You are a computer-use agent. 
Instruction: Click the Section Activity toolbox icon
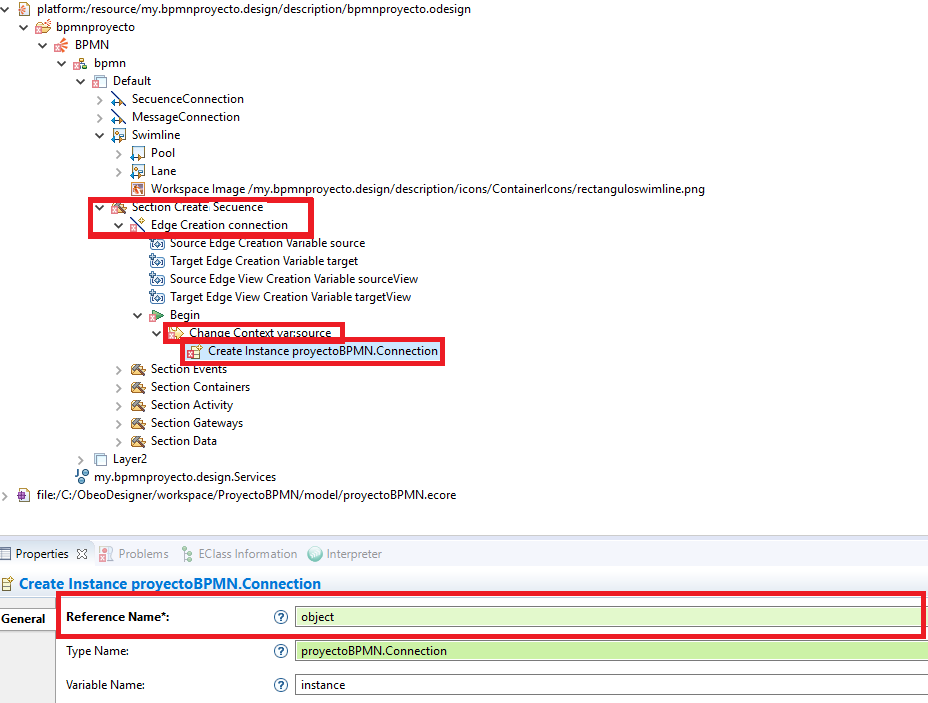pos(138,405)
